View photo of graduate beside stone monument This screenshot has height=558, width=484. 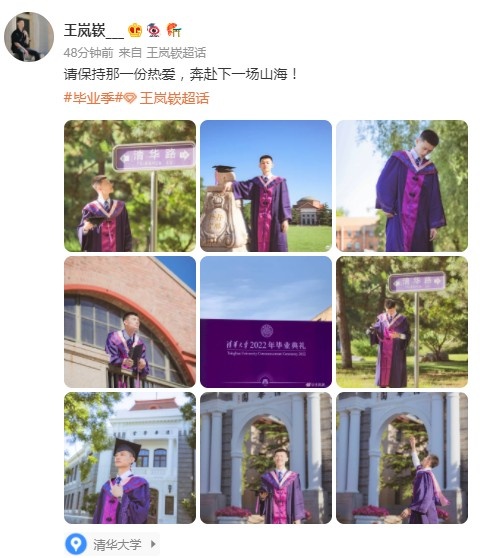tap(266, 186)
